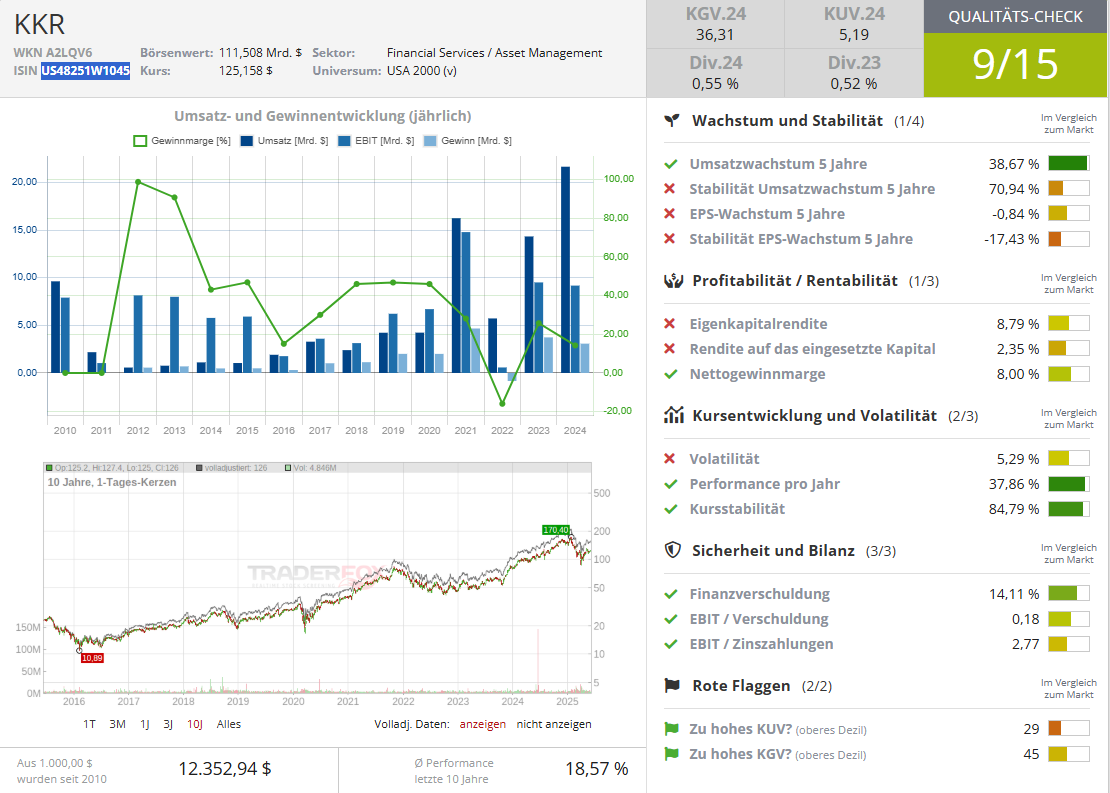Click the EBIT / Zinszahlungen label

coord(761,644)
